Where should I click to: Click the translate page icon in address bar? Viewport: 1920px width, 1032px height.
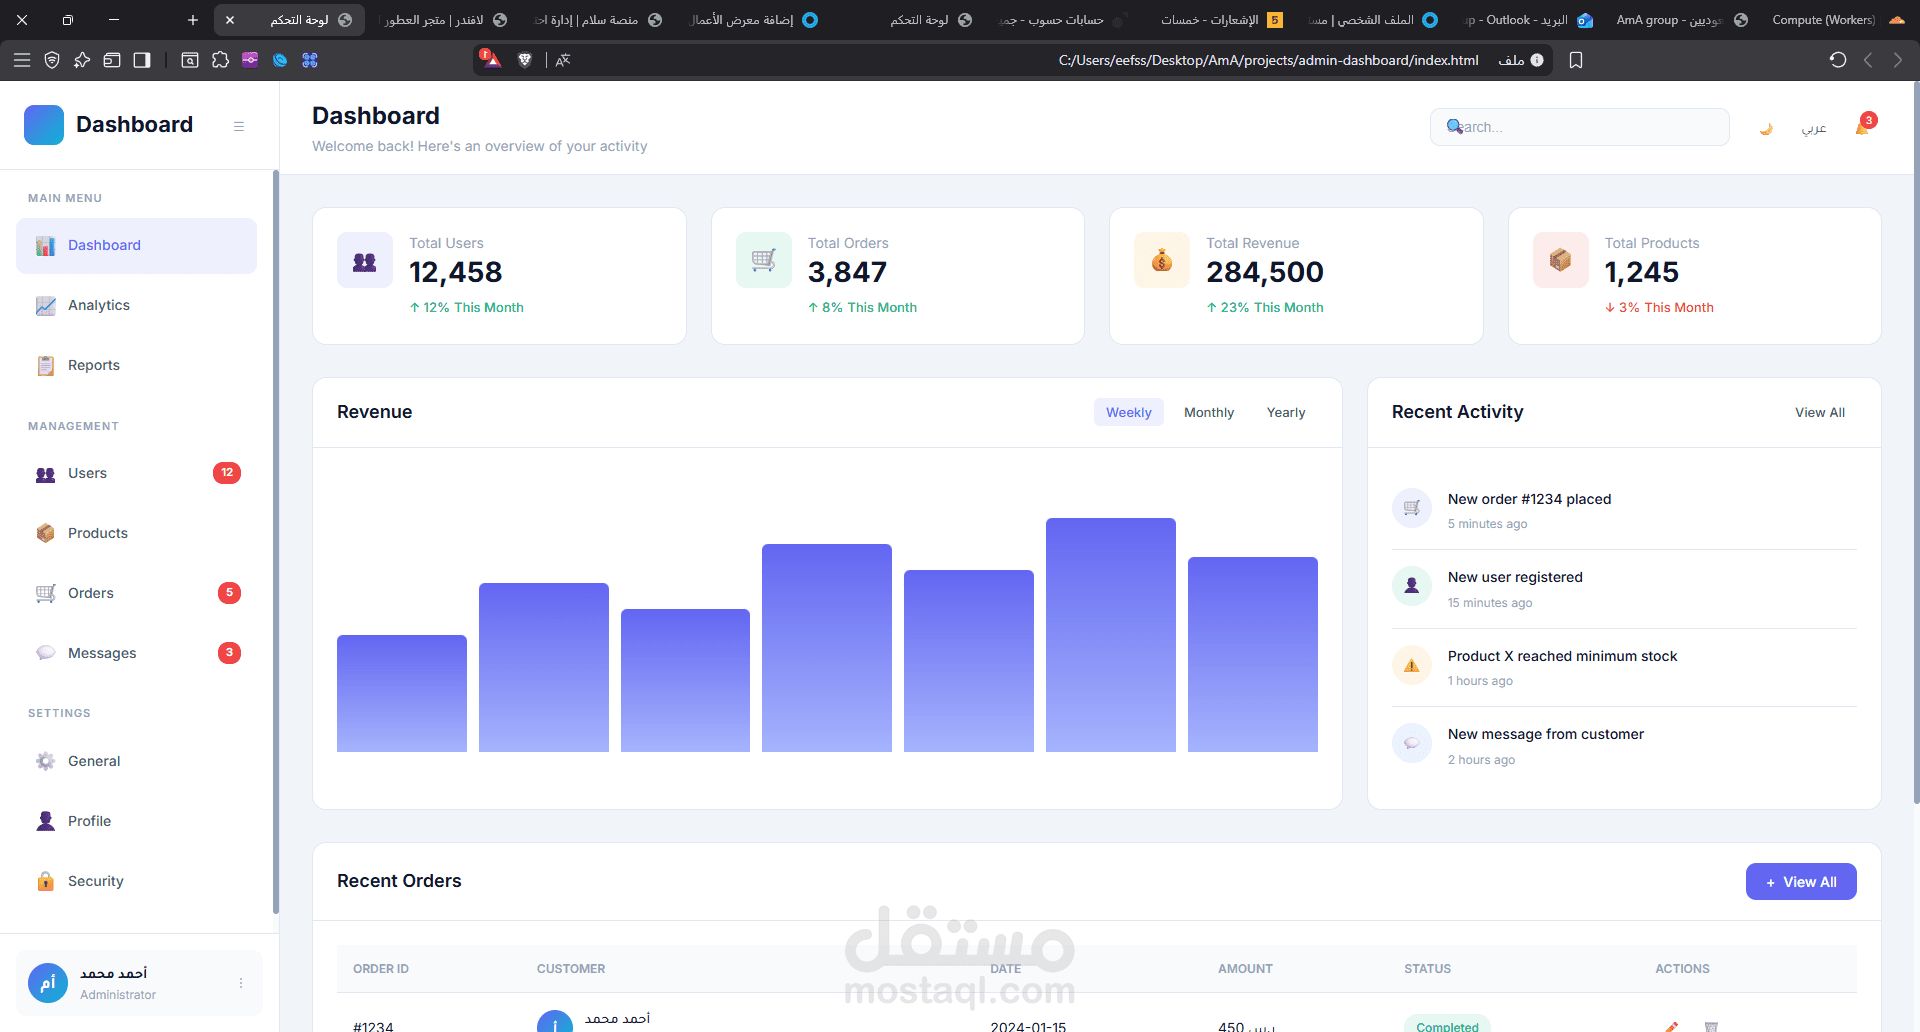tap(563, 60)
